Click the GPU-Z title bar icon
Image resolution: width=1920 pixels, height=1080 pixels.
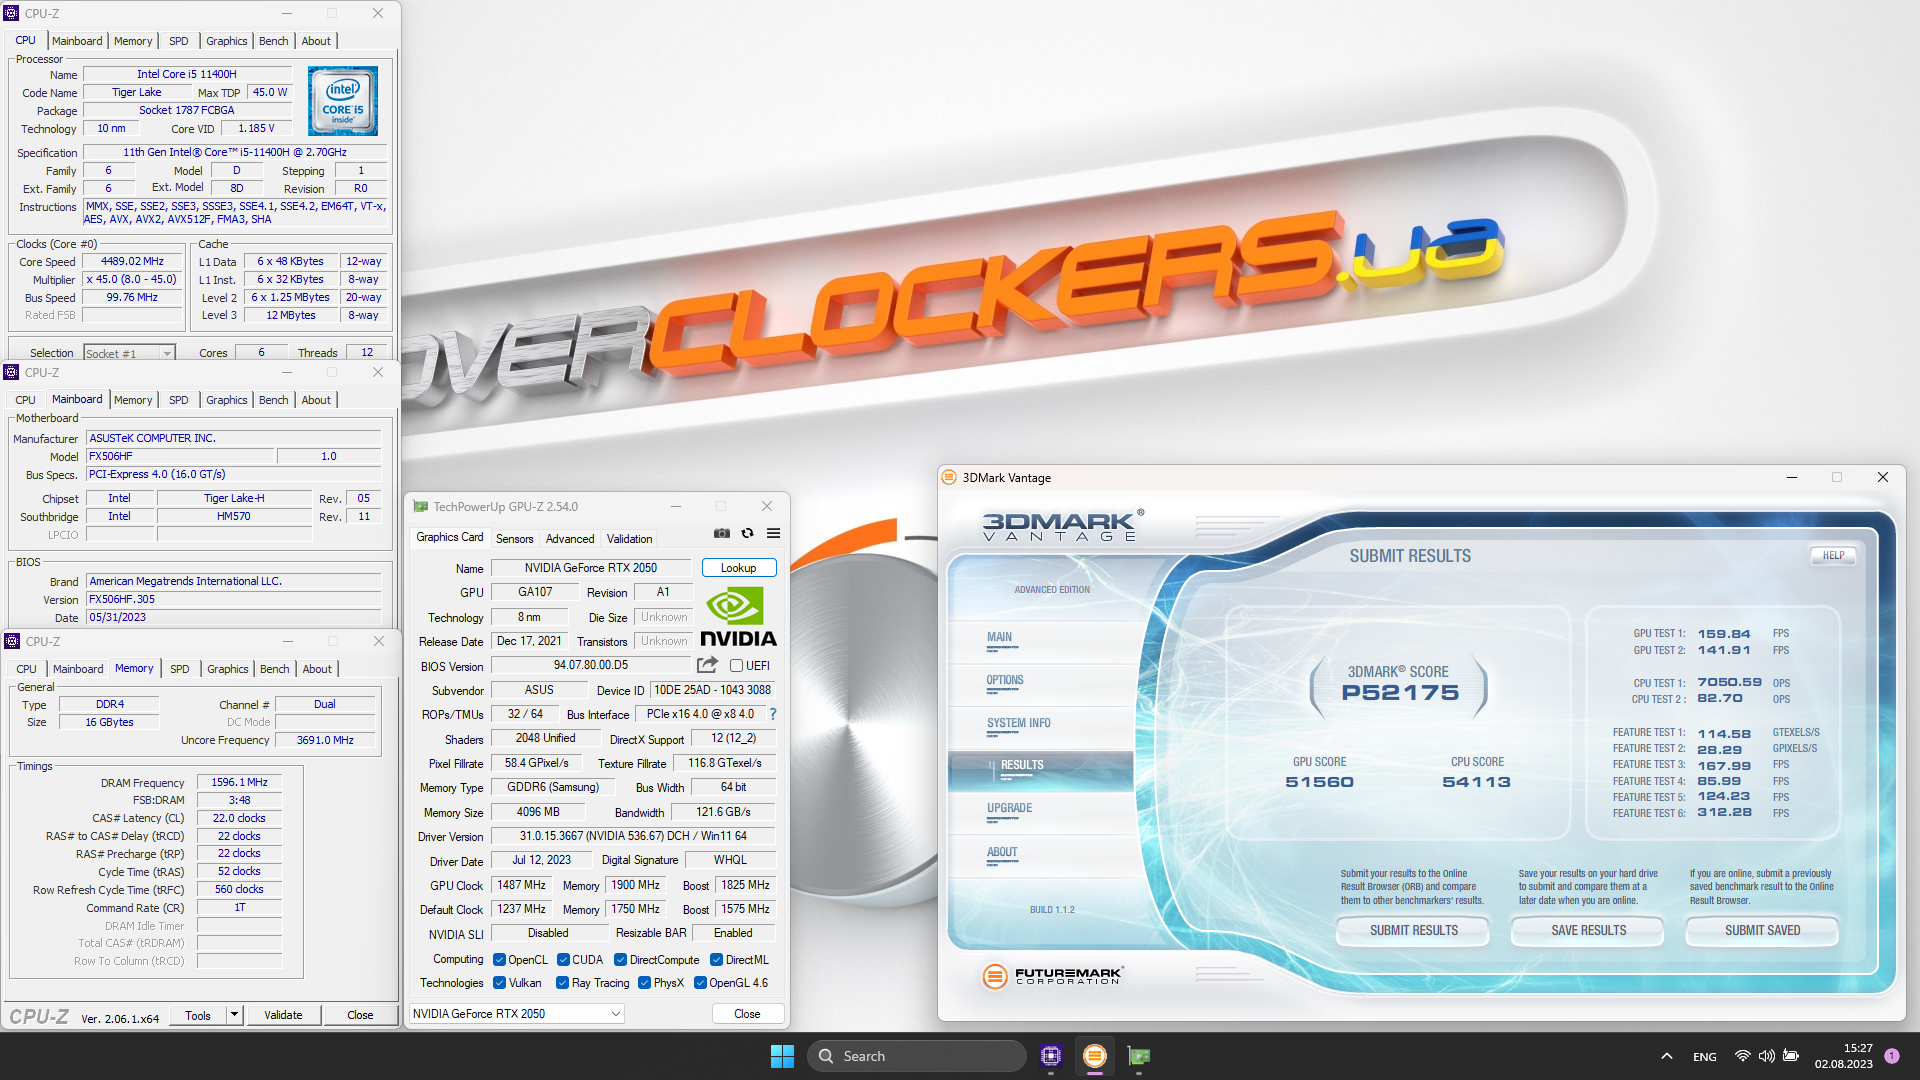421,507
